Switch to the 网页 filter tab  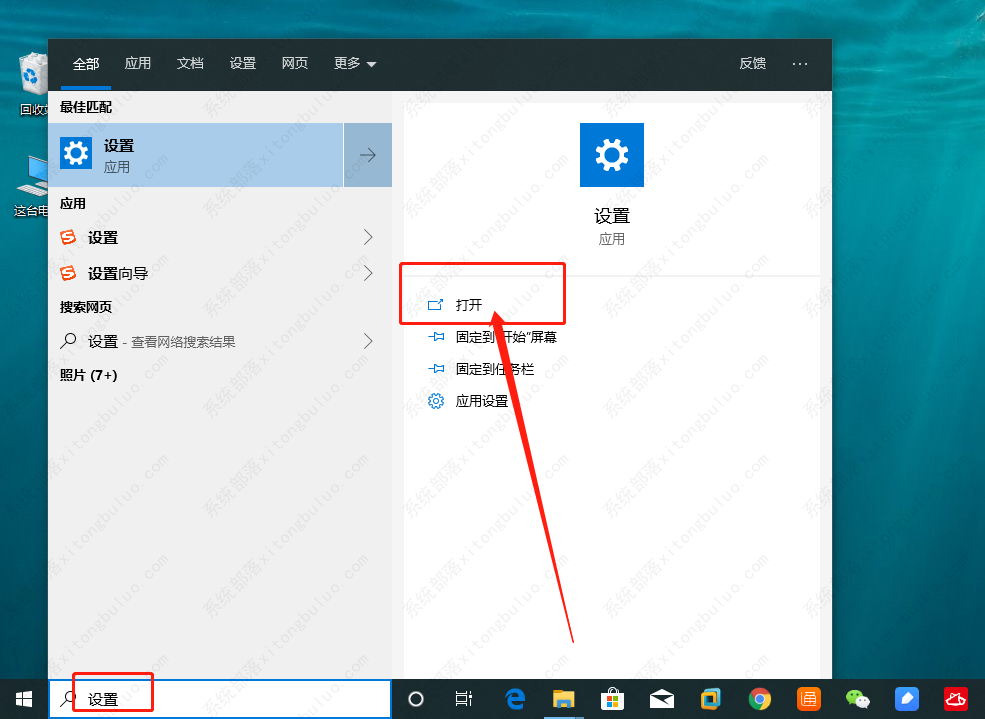tap(295, 63)
